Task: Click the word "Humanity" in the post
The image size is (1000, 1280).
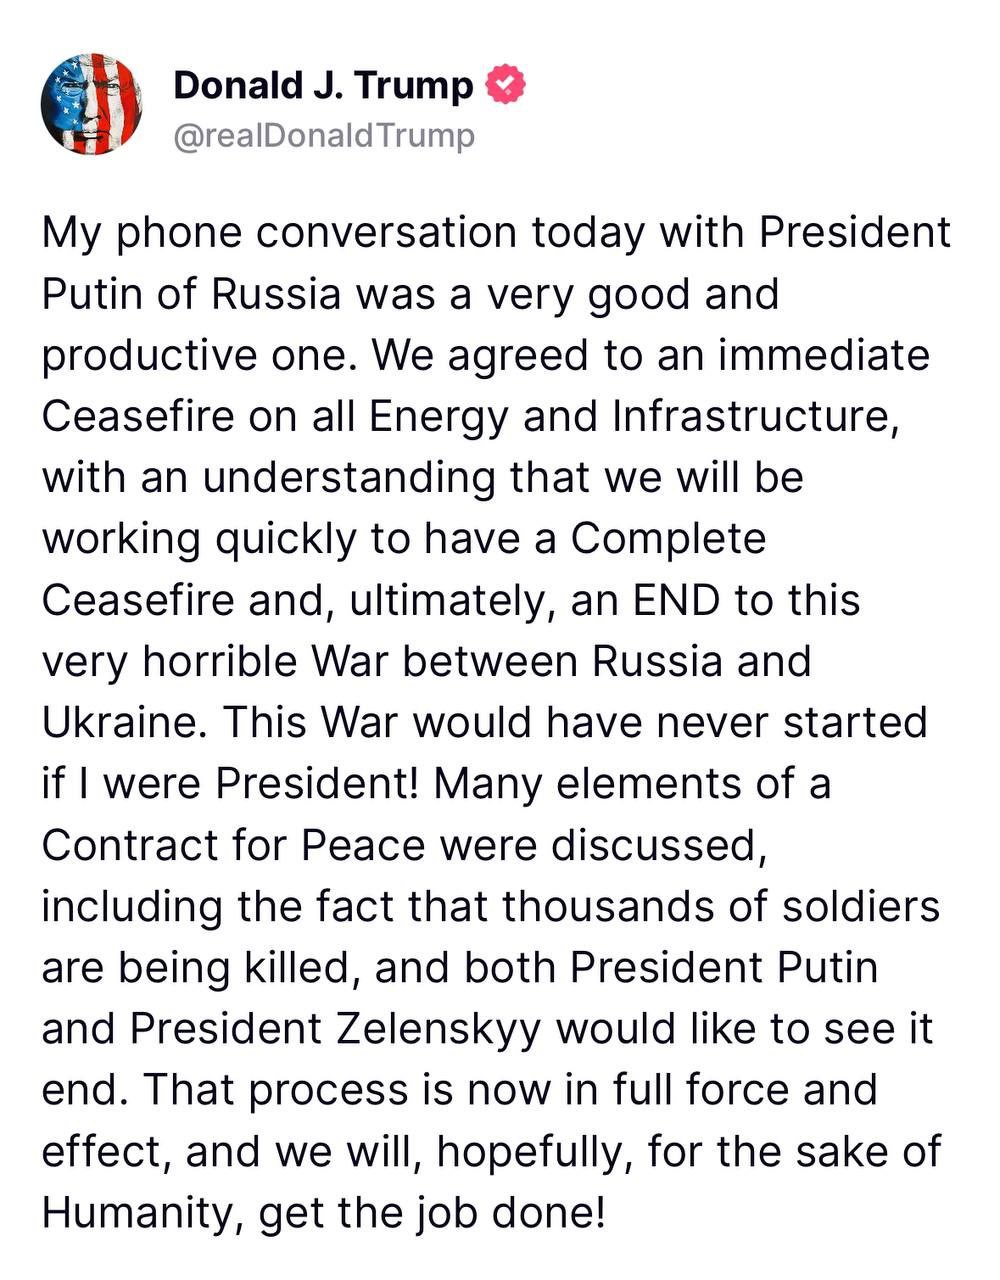Action: (x=140, y=1212)
